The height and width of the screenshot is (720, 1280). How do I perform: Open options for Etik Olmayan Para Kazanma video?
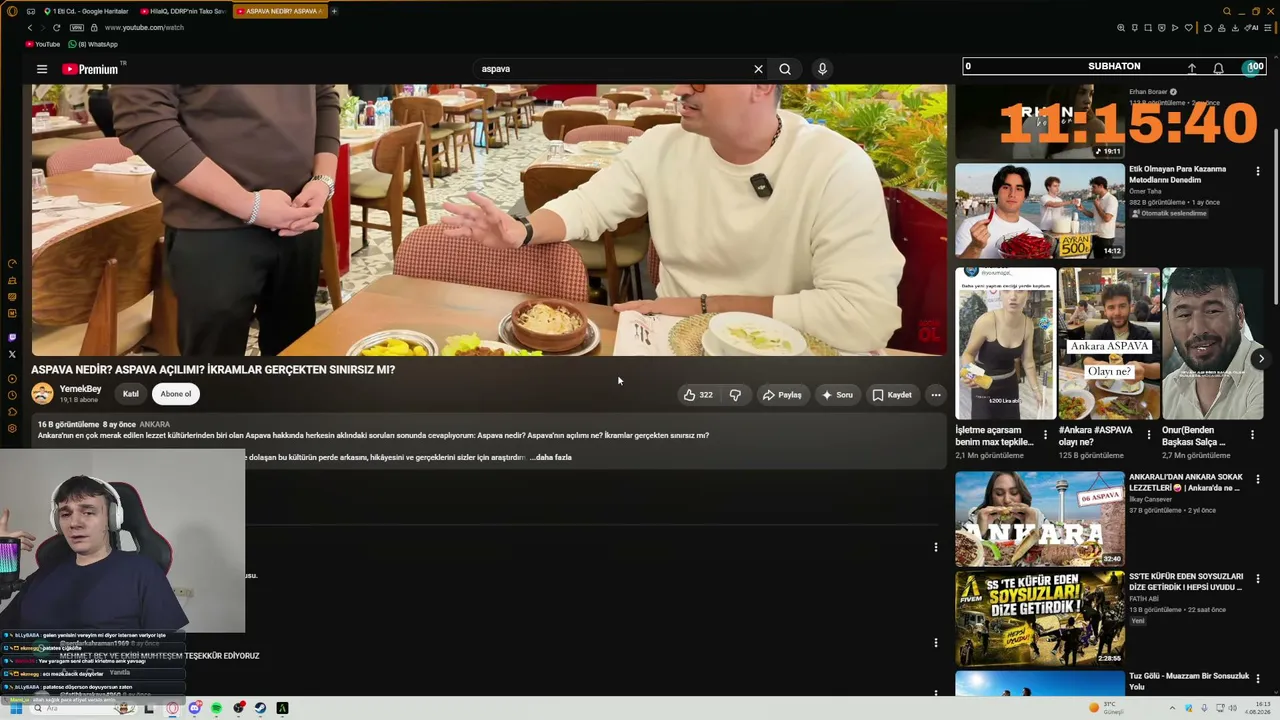1258,171
